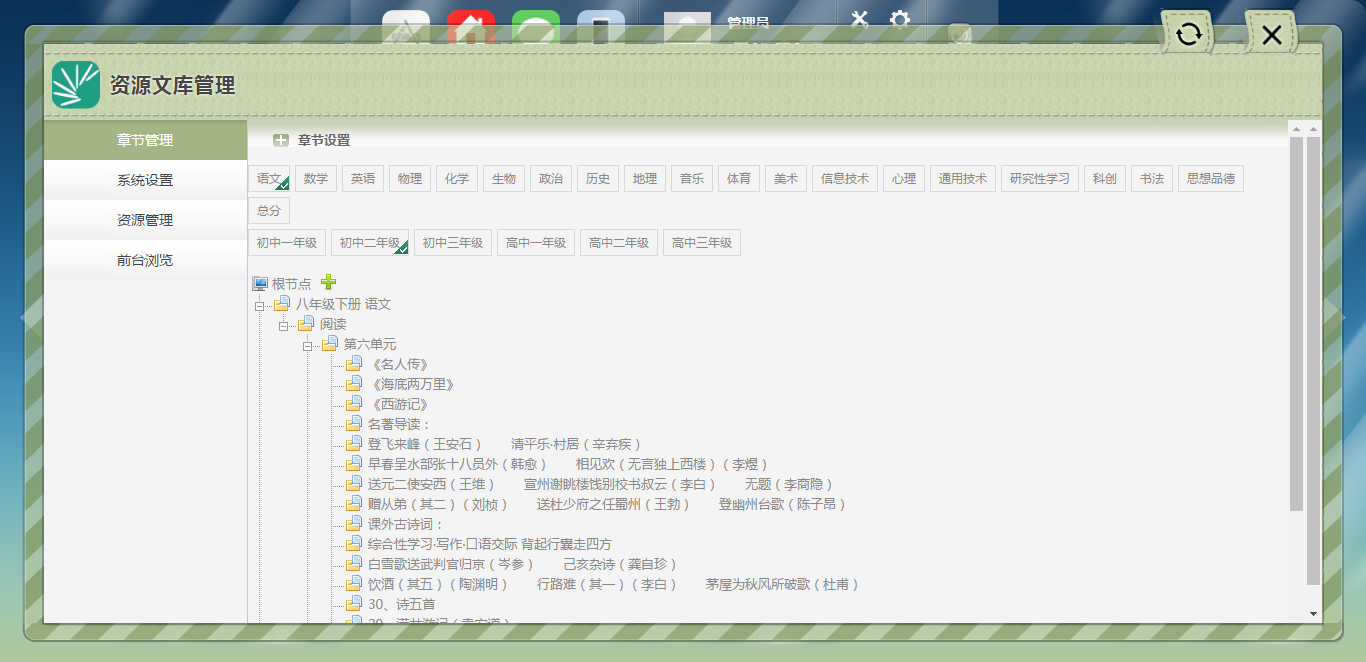Select the 语文 subject toggle
The image size is (1366, 662).
(x=269, y=179)
